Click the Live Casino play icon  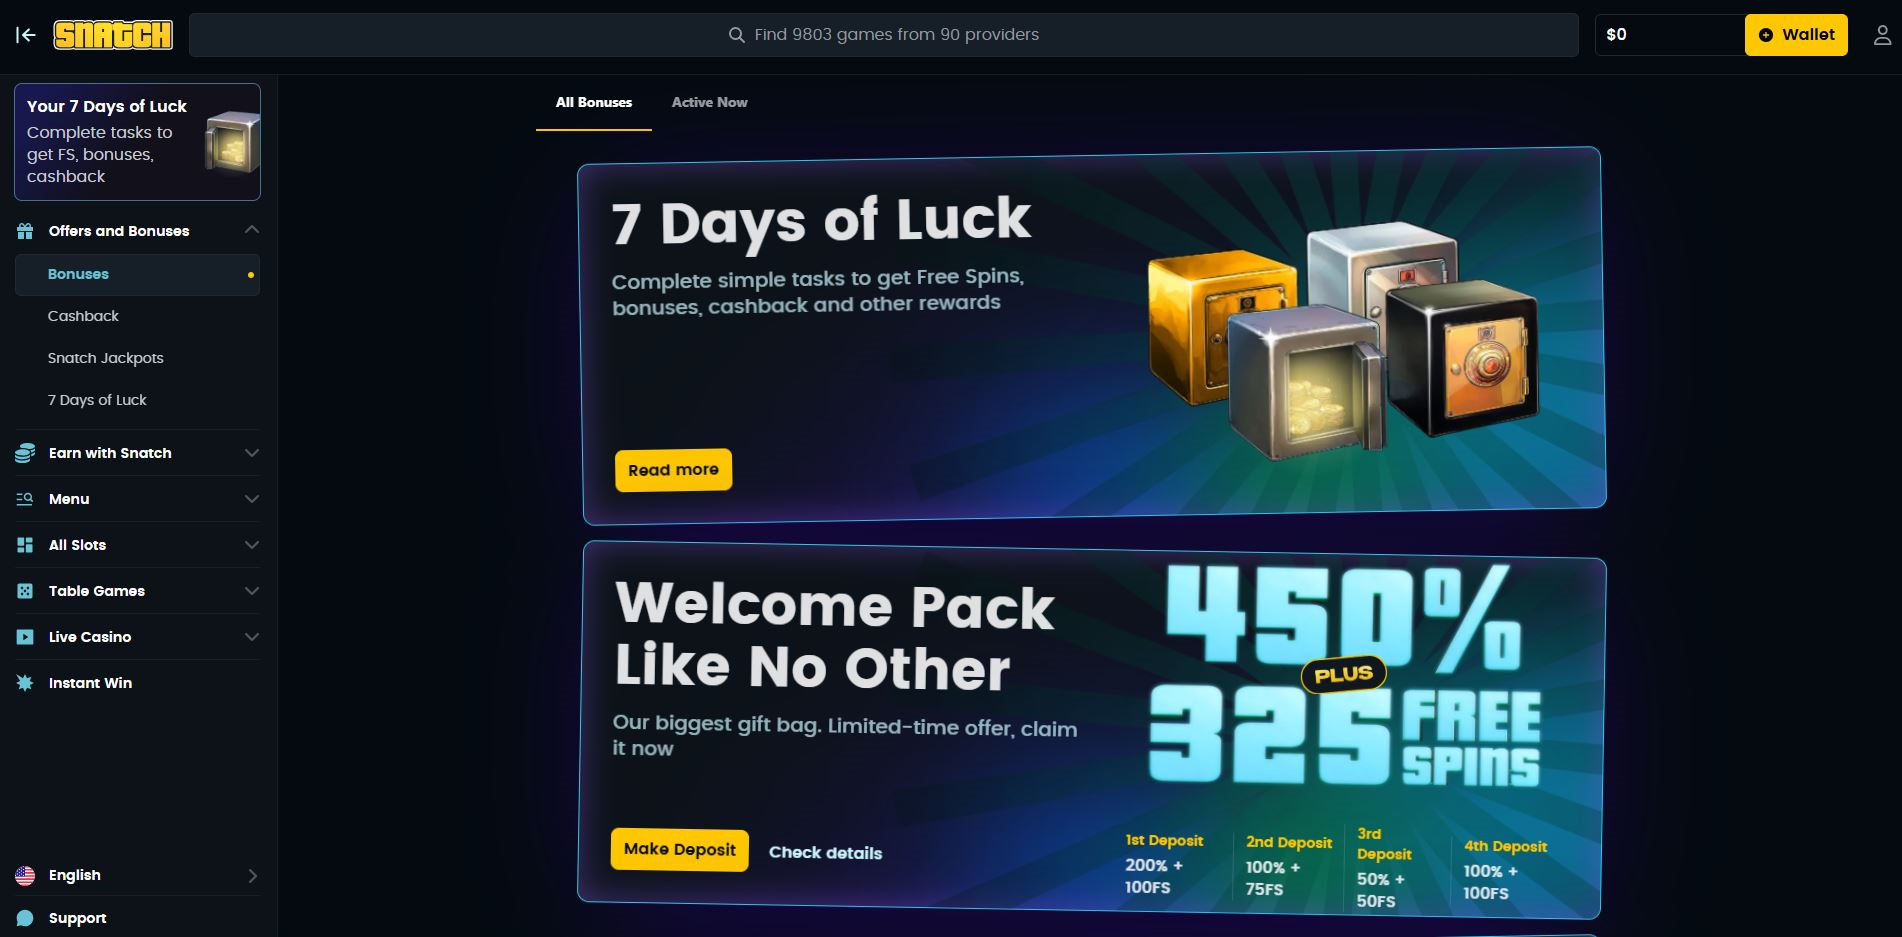(x=25, y=637)
